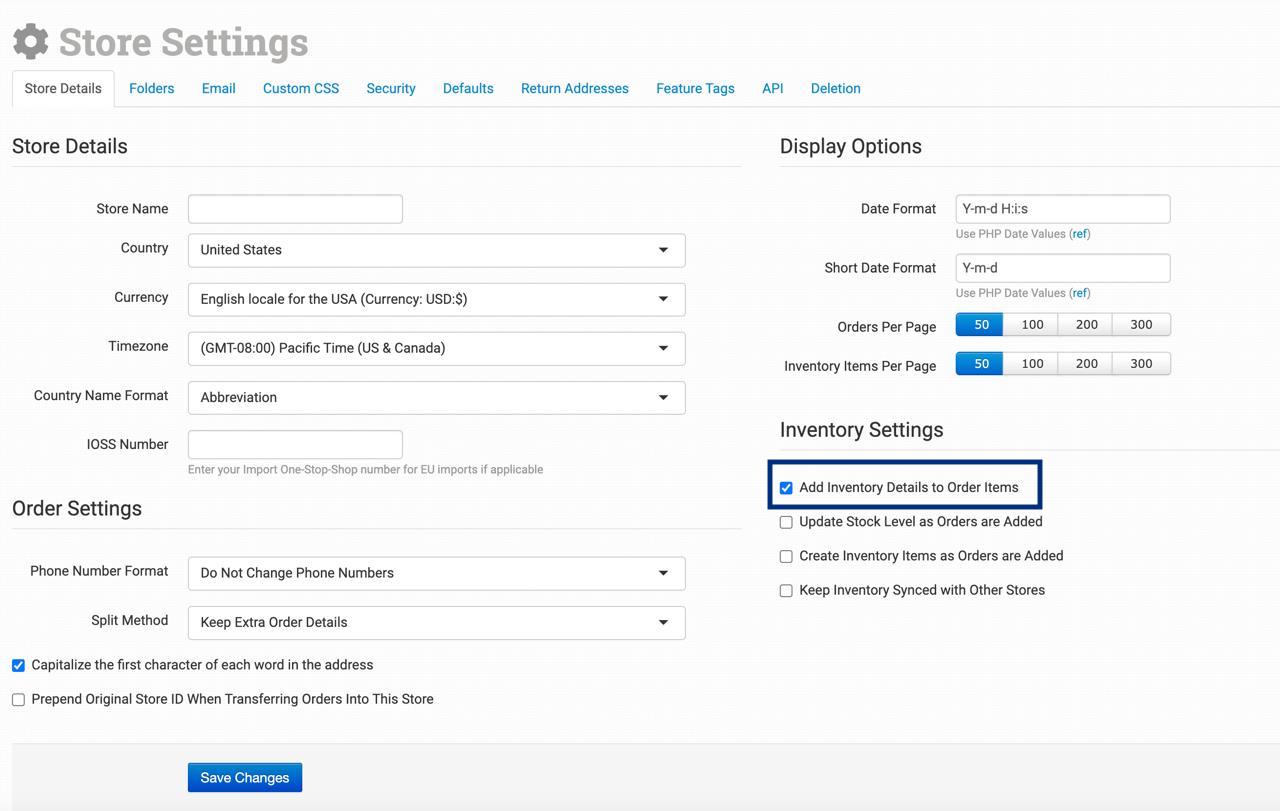The height and width of the screenshot is (811, 1280).
Task: Click the Store Name input field
Action: pyautogui.click(x=295, y=209)
